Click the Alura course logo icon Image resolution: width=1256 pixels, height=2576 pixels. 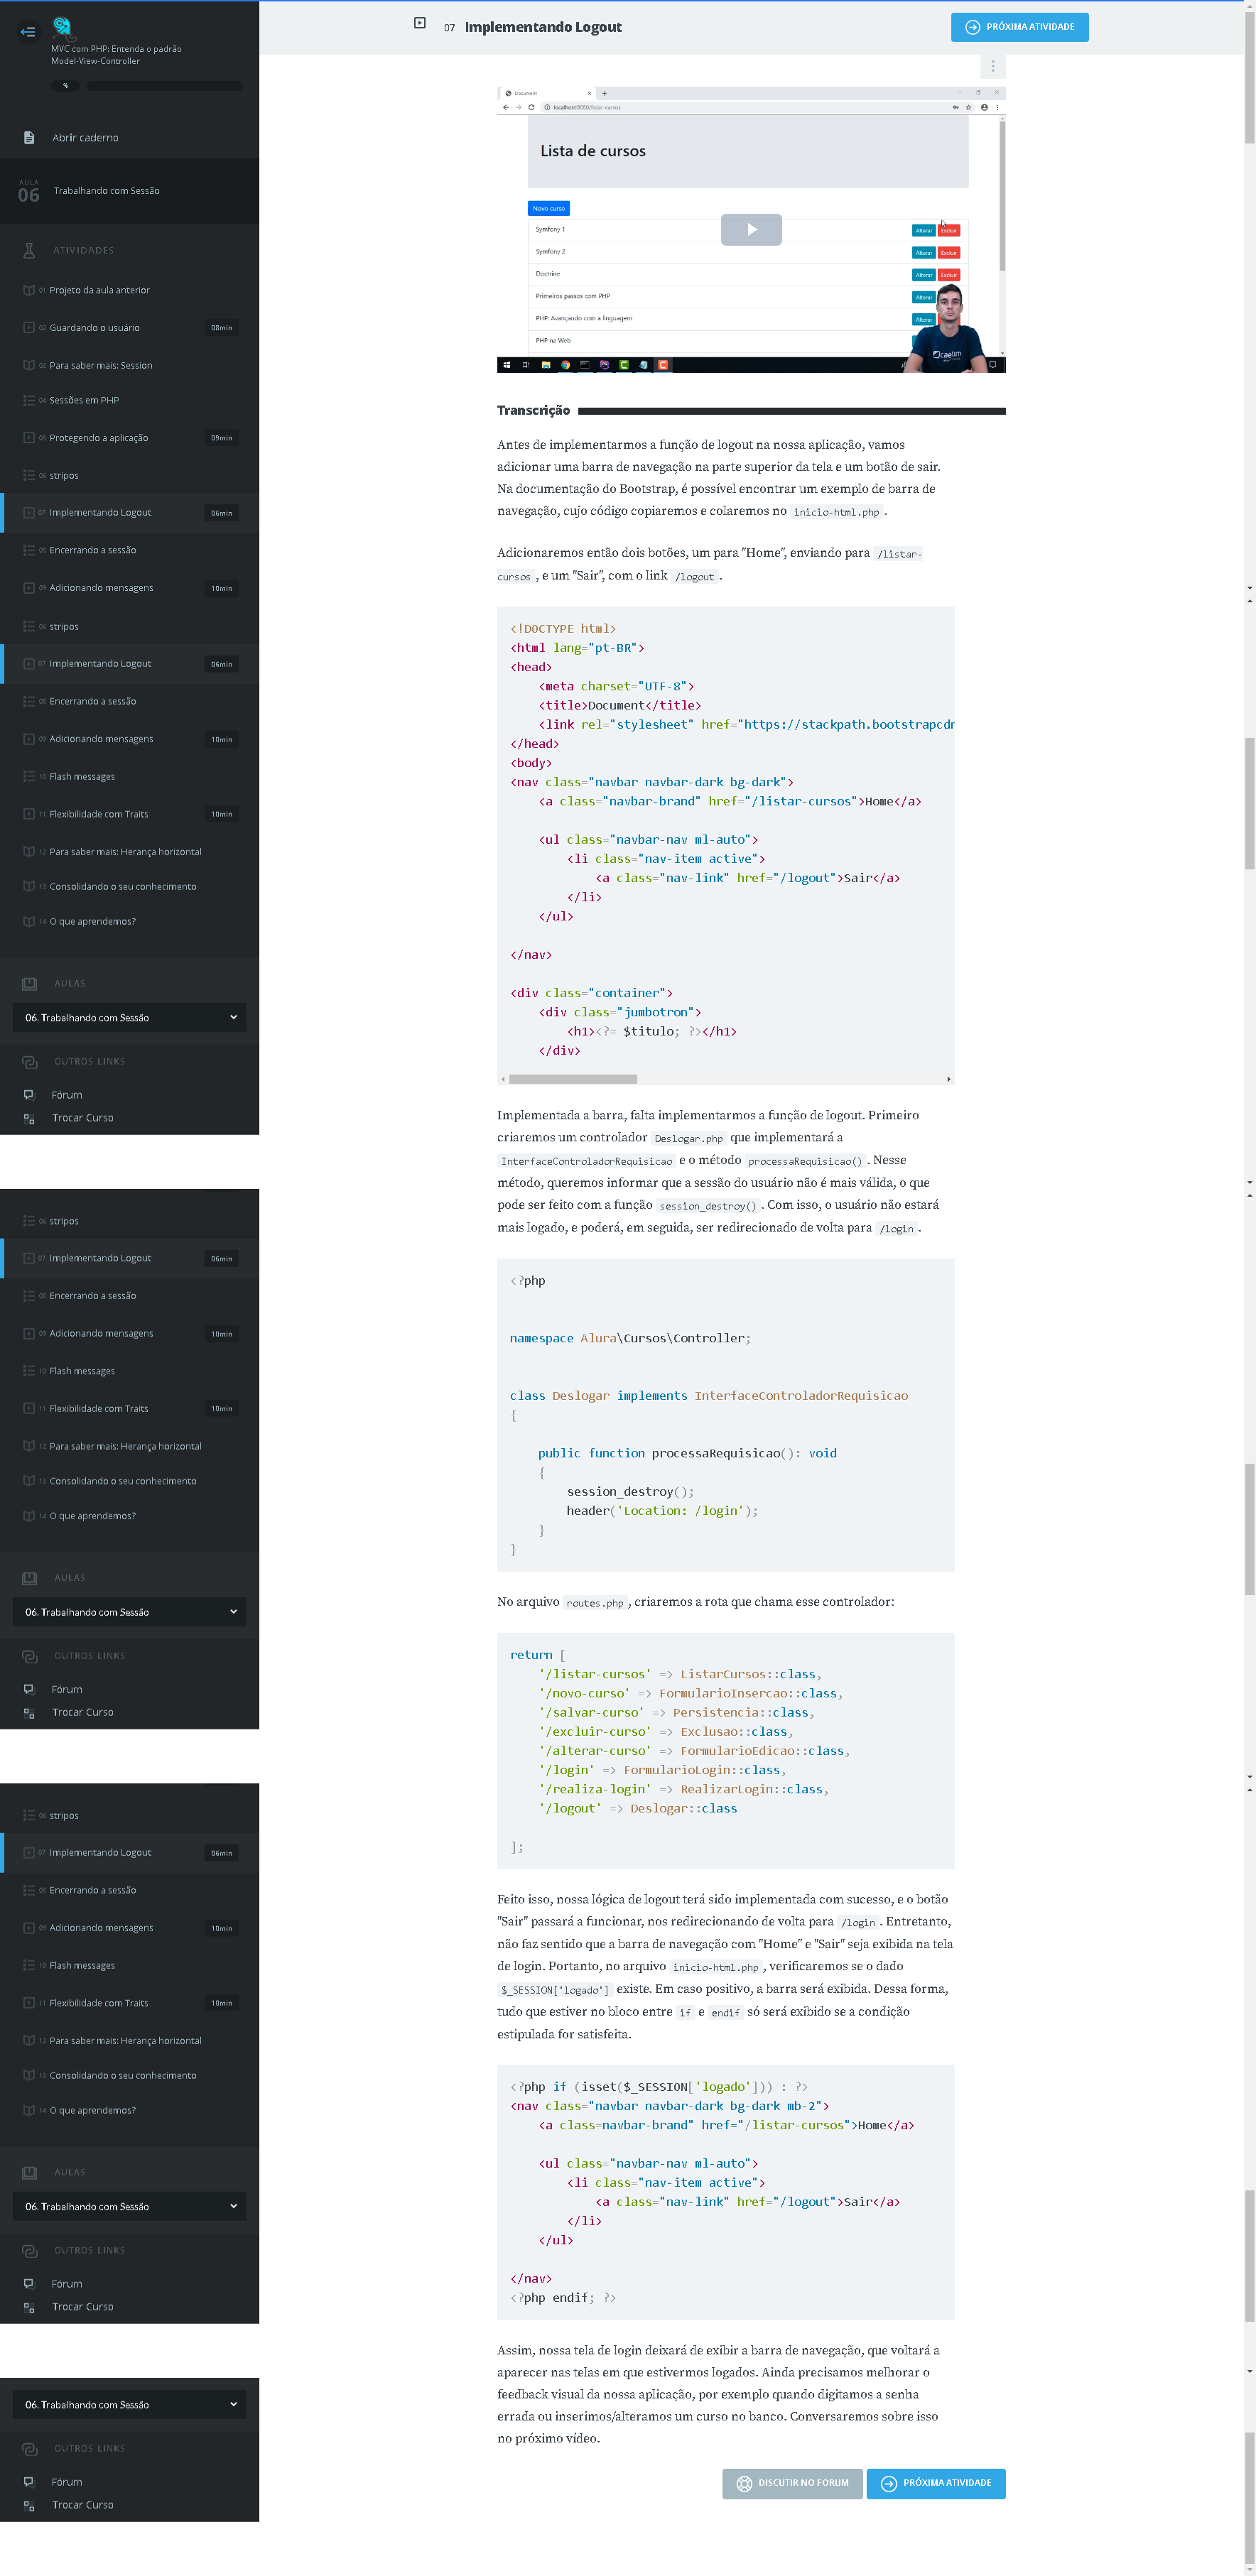tap(63, 27)
